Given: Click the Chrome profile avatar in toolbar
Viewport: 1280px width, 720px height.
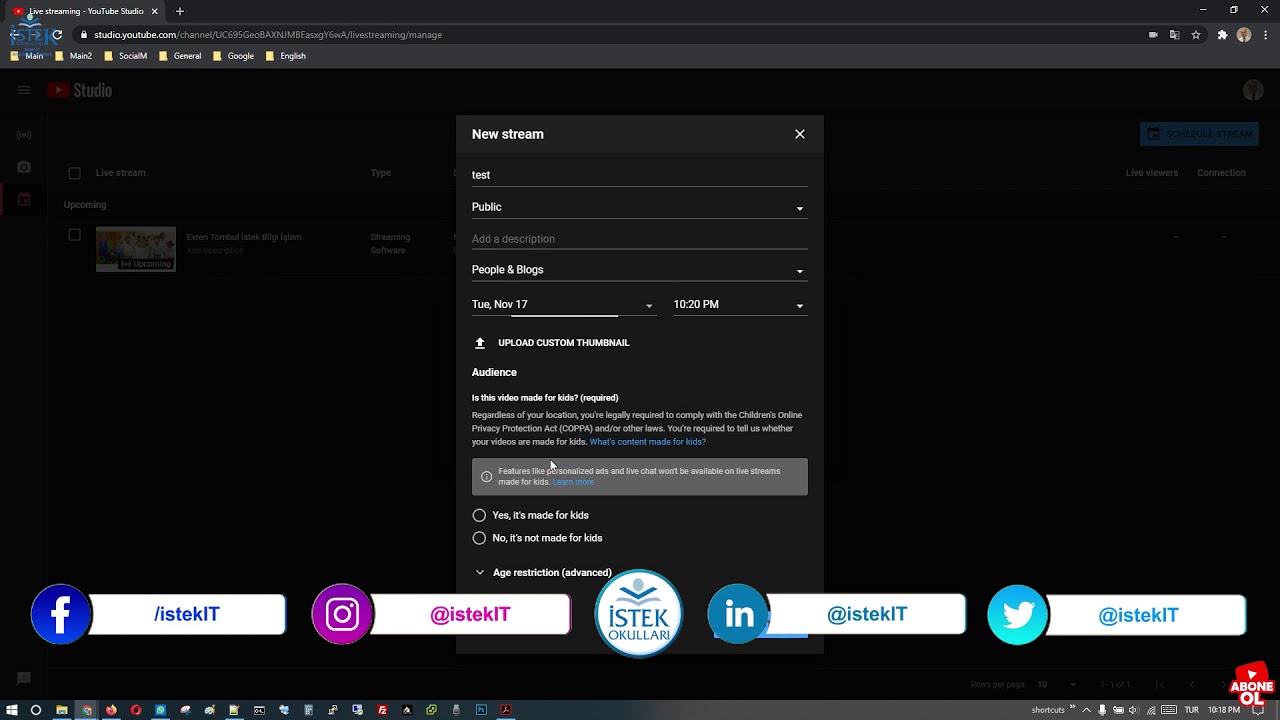Looking at the screenshot, I should [1244, 35].
